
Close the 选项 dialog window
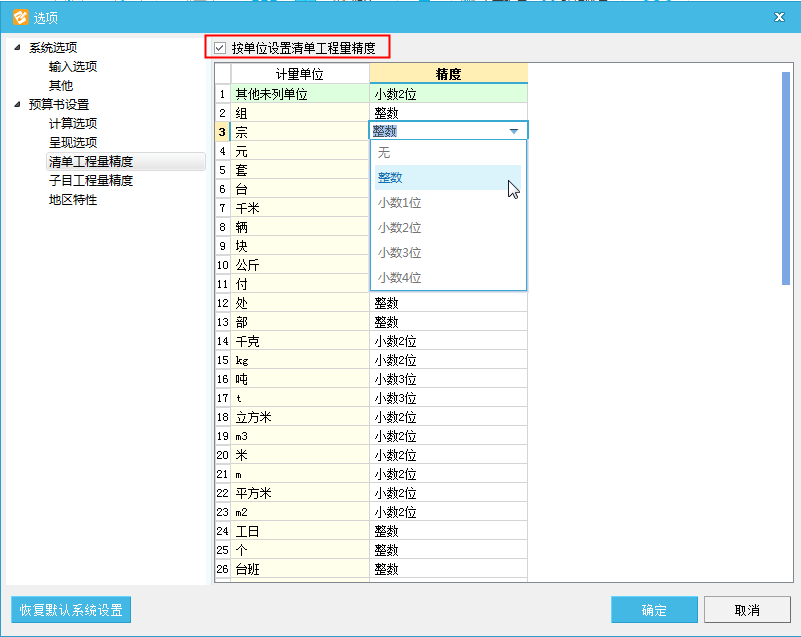[779, 16]
